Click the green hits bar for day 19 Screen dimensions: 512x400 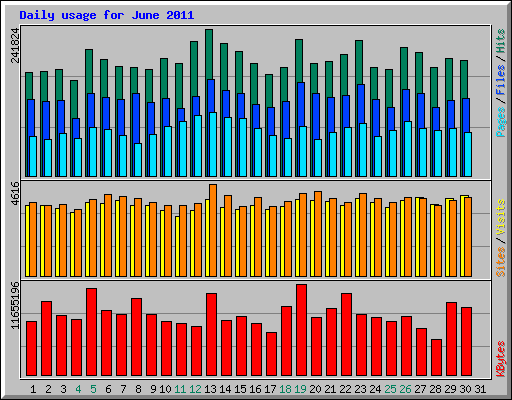[299, 60]
